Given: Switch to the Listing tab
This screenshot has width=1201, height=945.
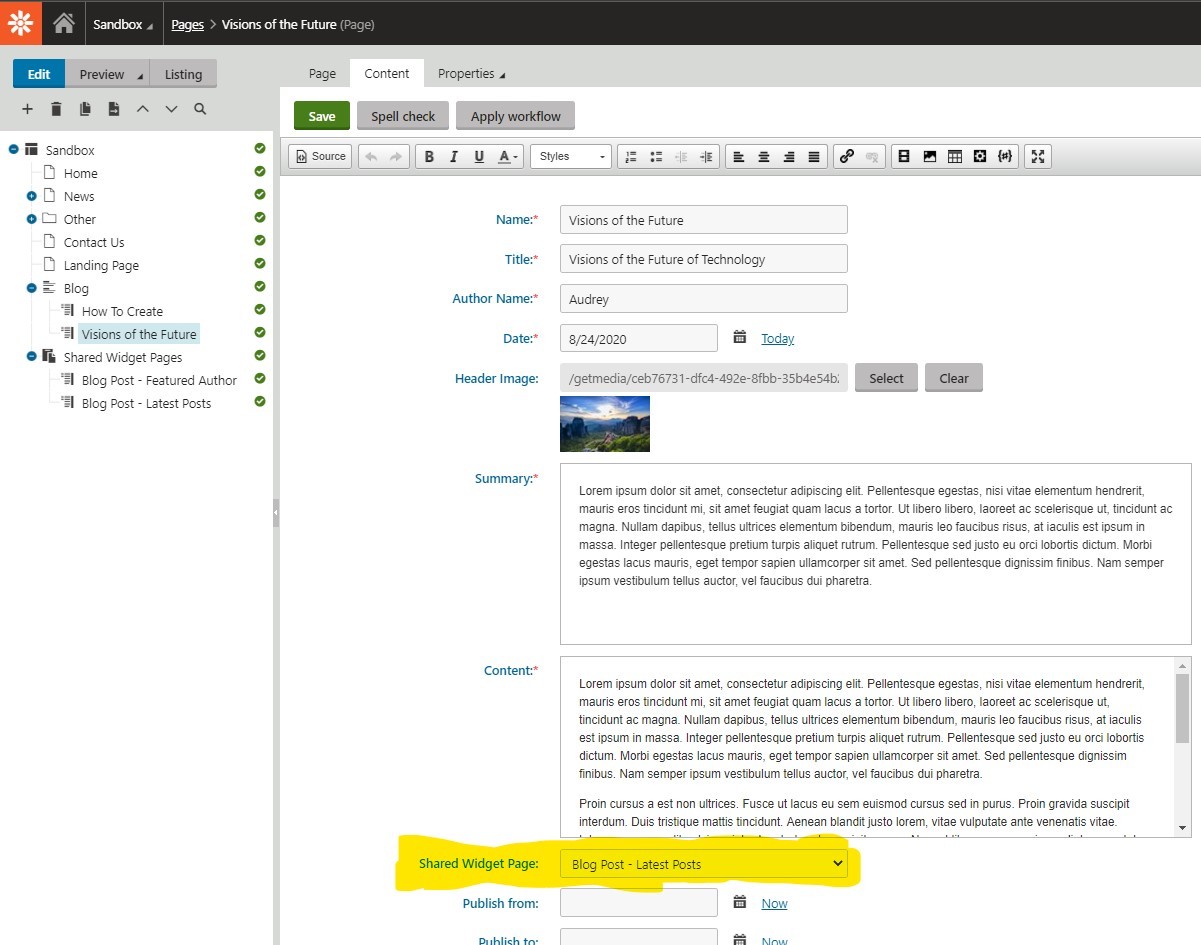Looking at the screenshot, I should click(x=183, y=74).
